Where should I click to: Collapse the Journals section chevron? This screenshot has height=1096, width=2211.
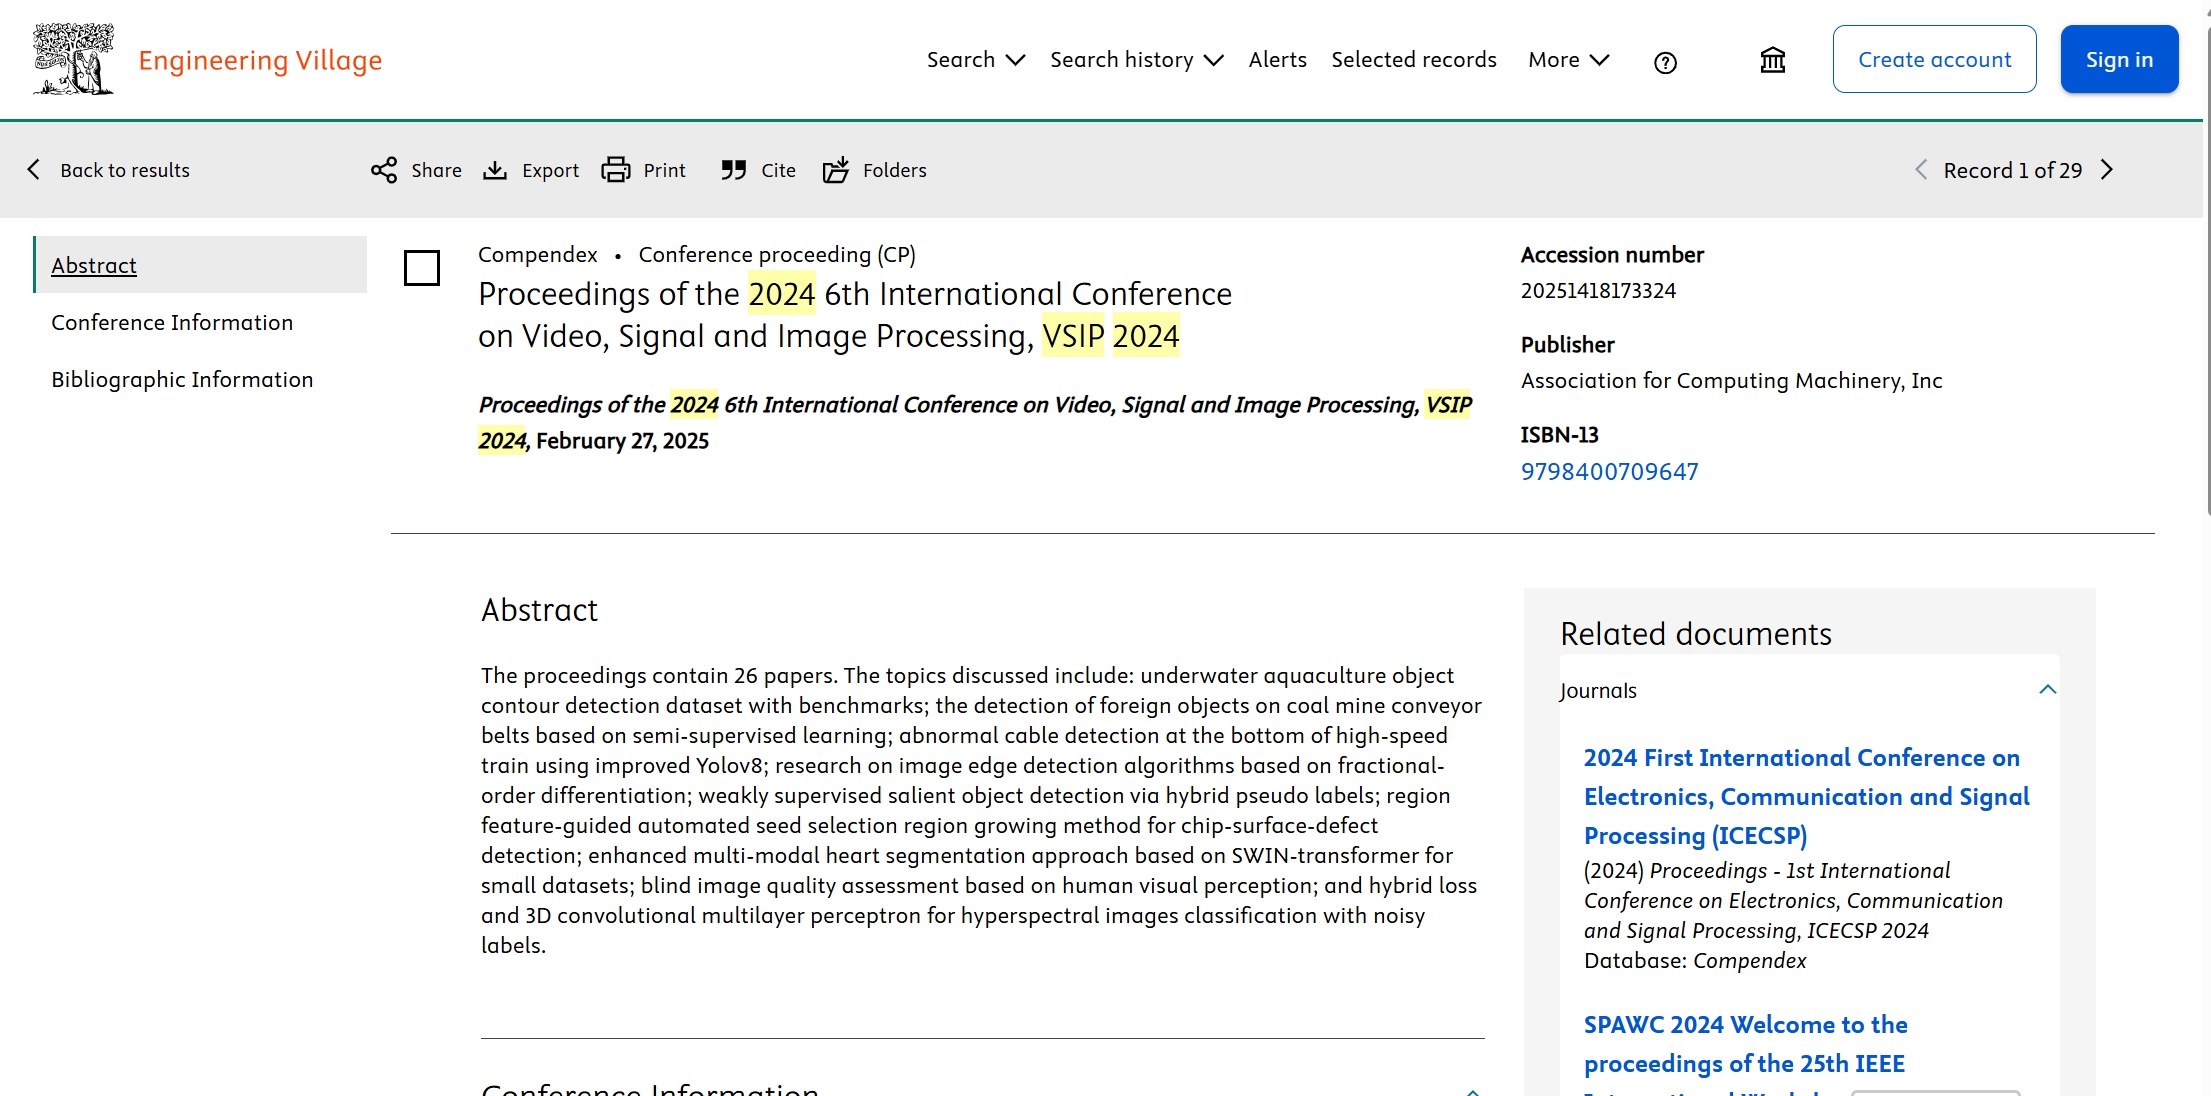[x=2048, y=690]
